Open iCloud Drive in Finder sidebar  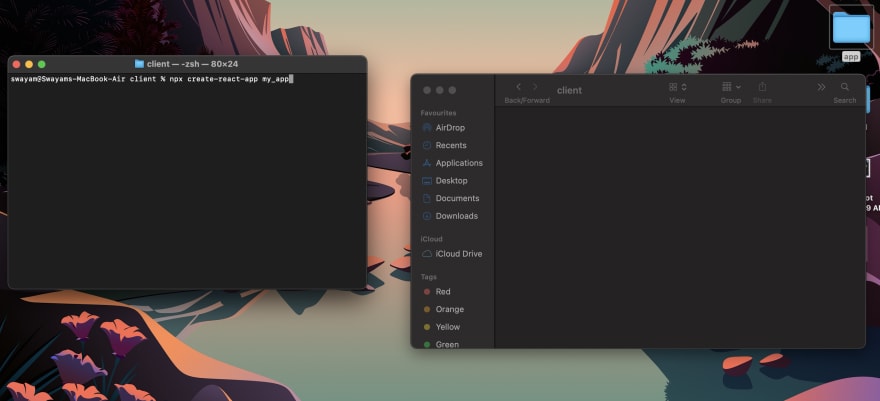click(452, 254)
